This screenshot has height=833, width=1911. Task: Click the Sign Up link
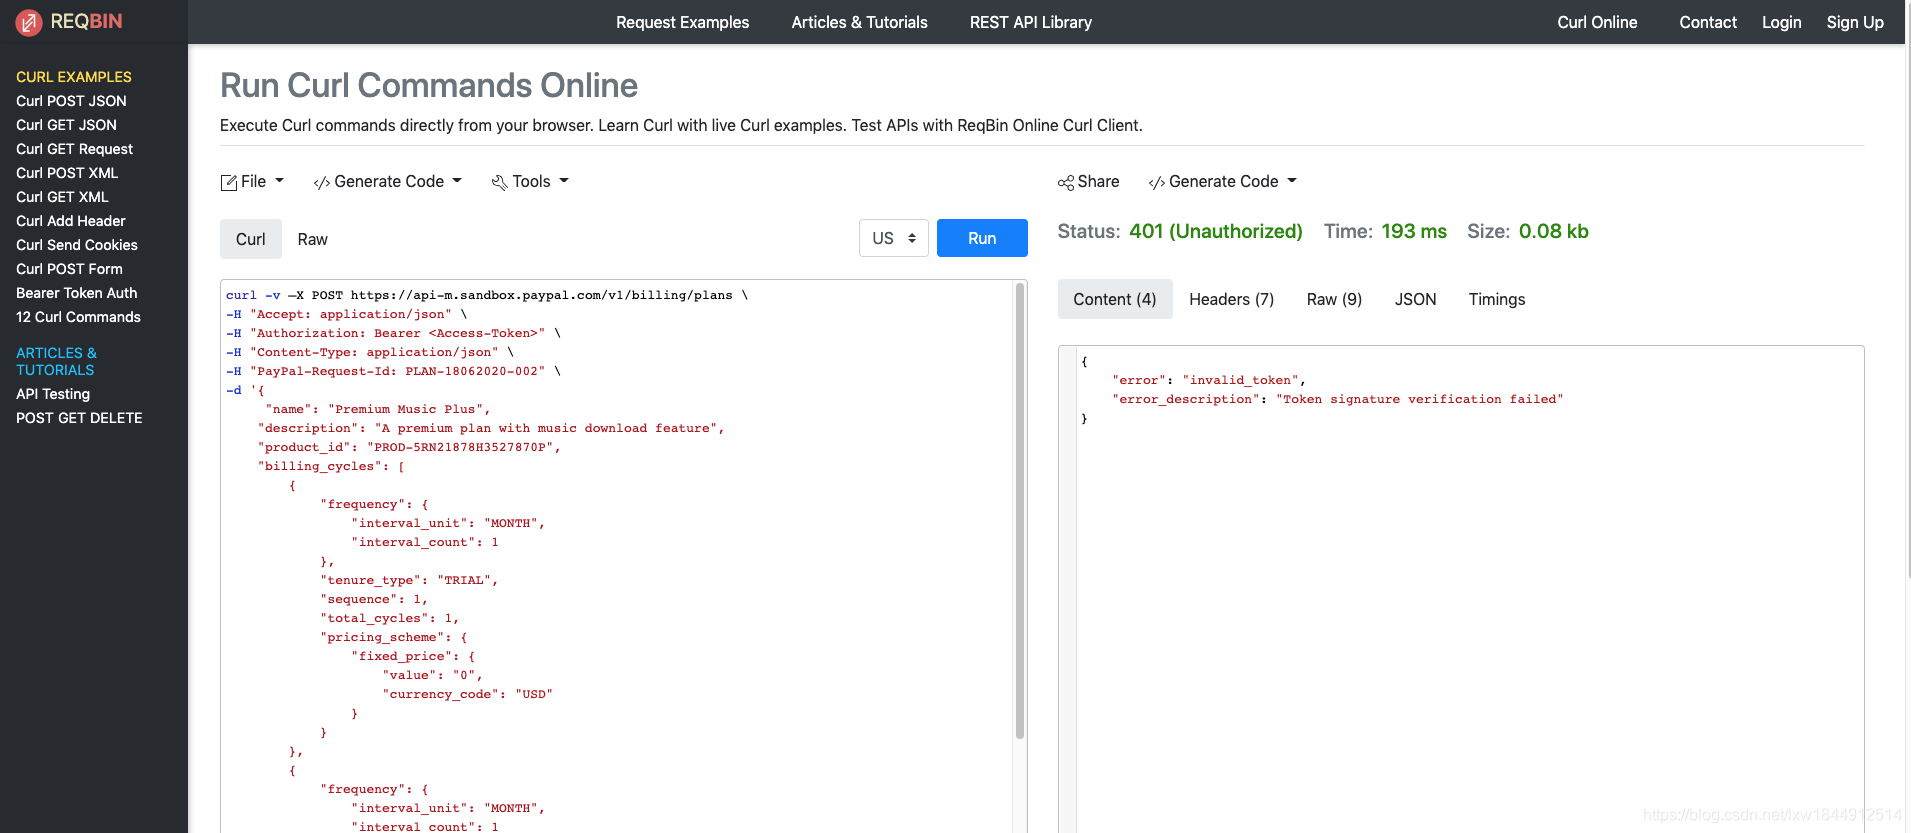(1855, 22)
